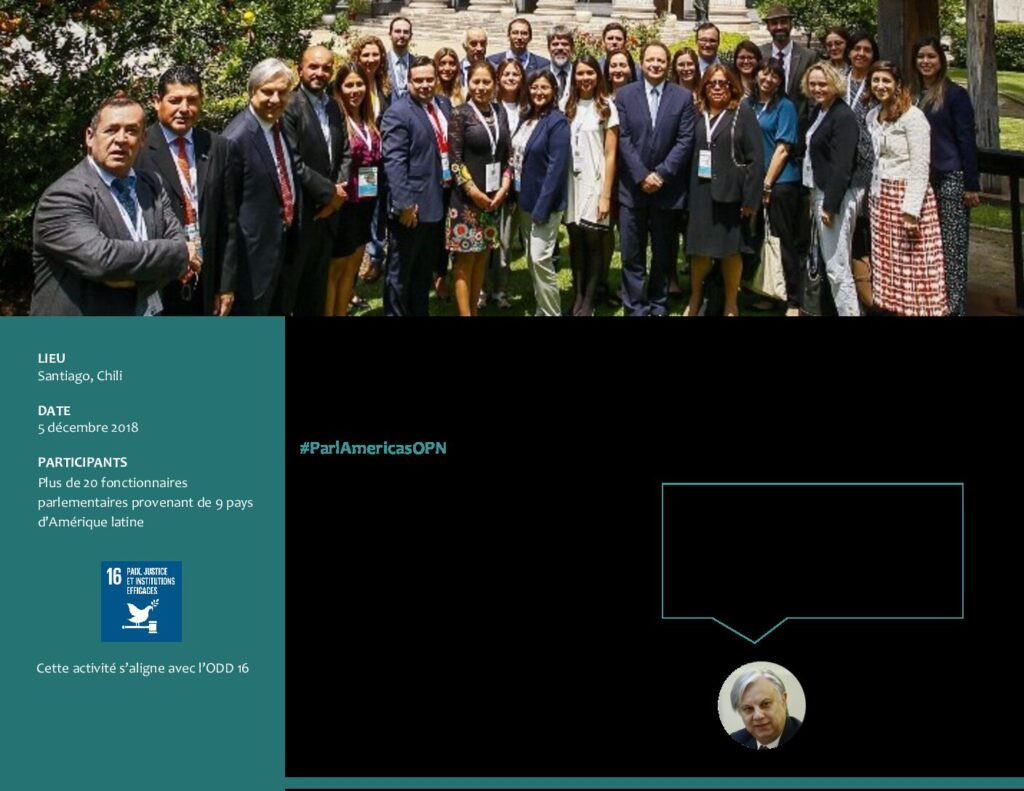Screen dimensions: 1024x791
Task: Click the SDG 16 Paix, Justice icon
Action: coord(141,601)
